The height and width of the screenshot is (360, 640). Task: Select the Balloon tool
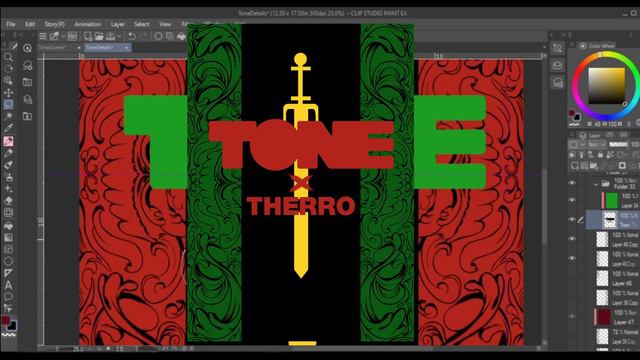[x=8, y=296]
